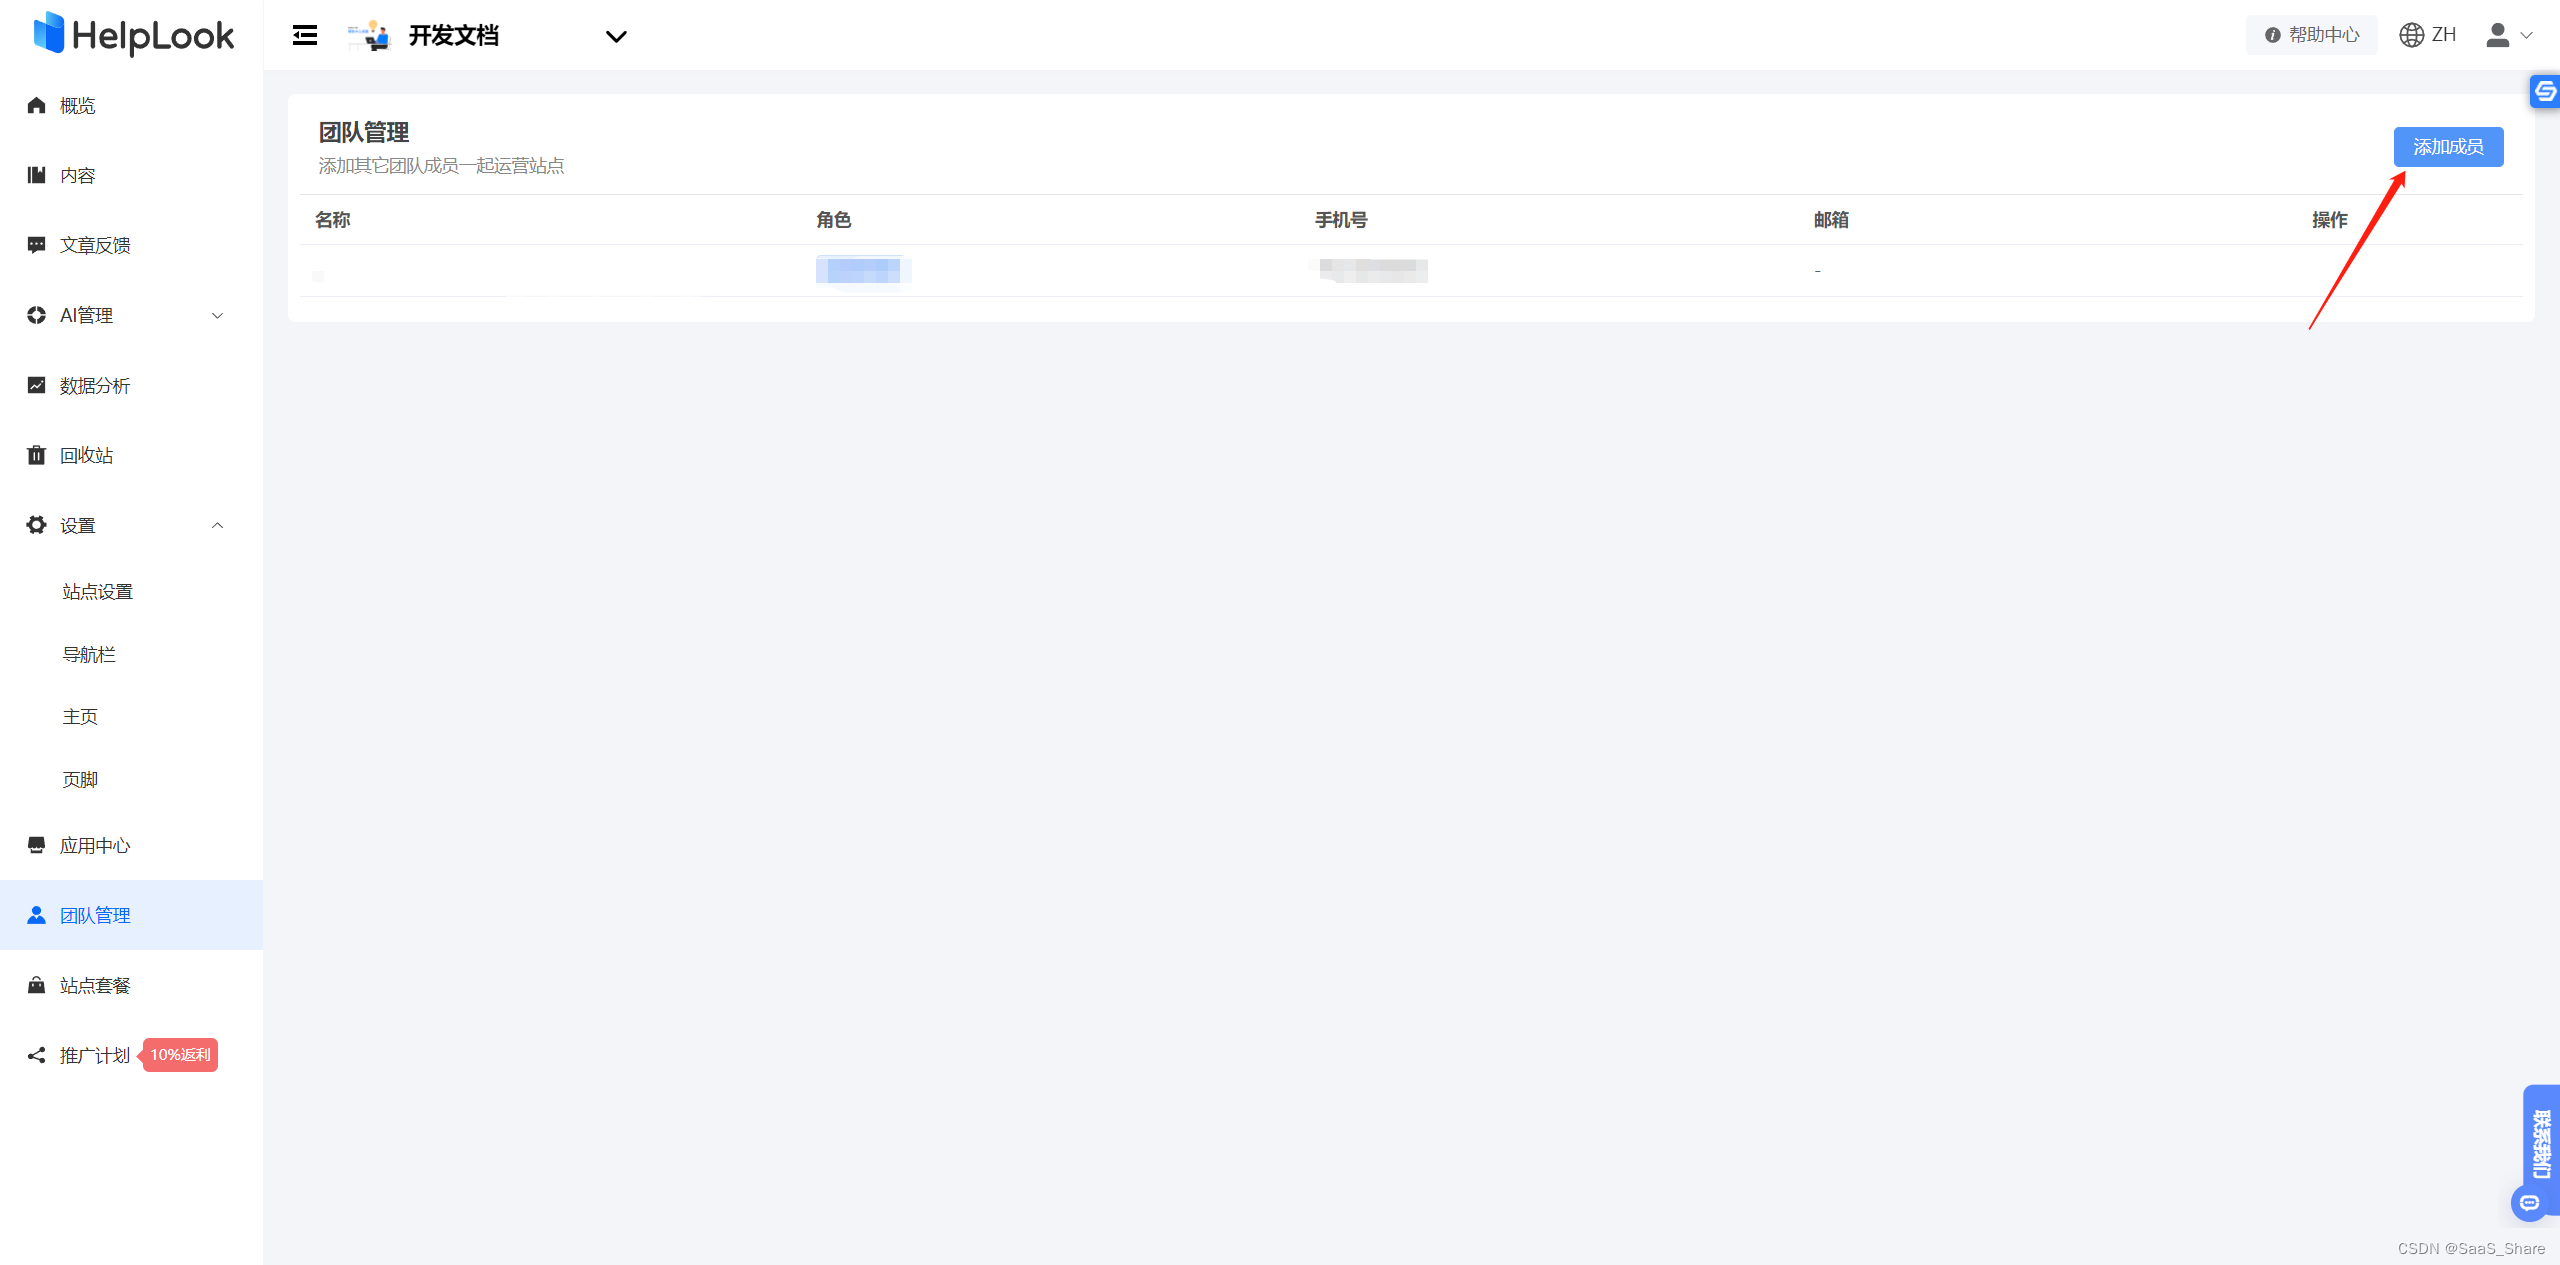Select 站点设置 submenu item
Image resolution: width=2560 pixels, height=1265 pixels.
click(x=98, y=592)
